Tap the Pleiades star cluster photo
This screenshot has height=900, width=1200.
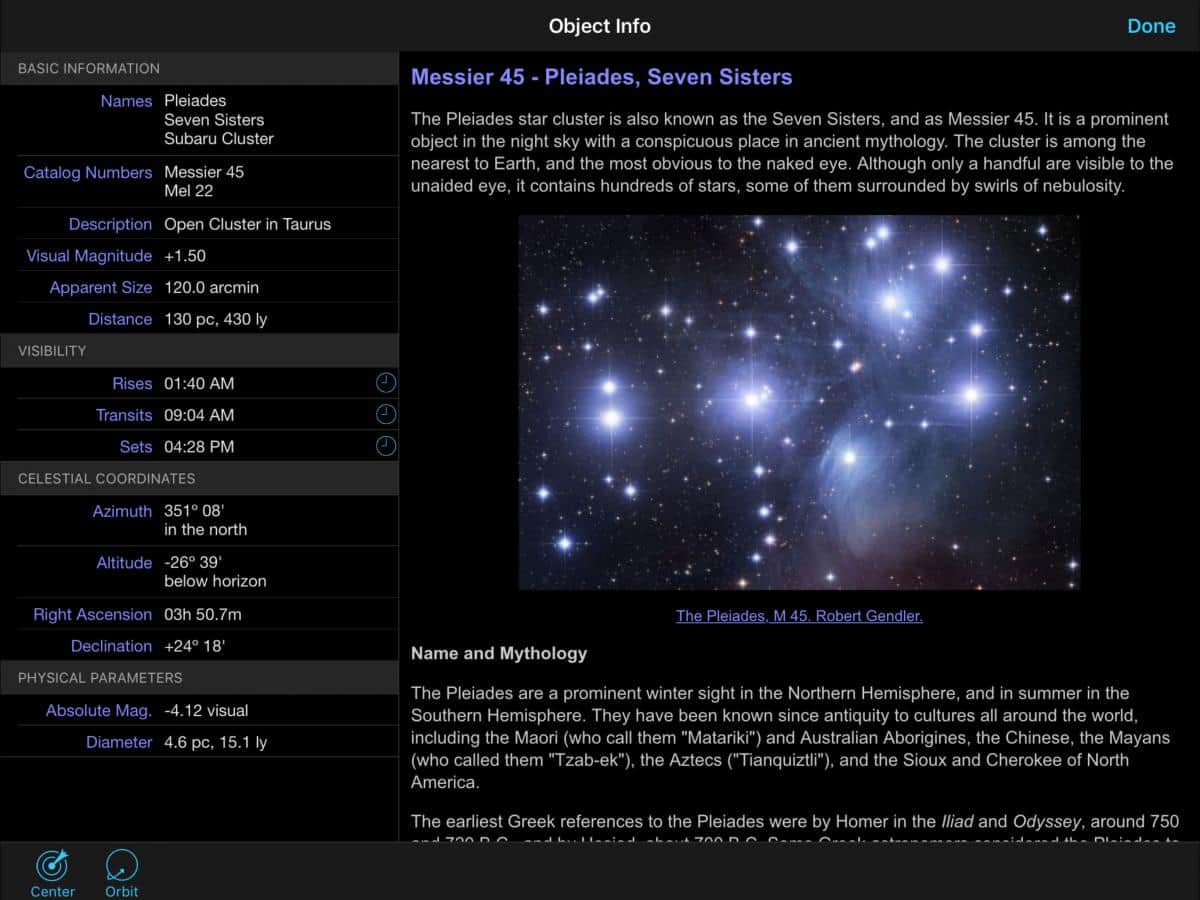[x=799, y=402]
